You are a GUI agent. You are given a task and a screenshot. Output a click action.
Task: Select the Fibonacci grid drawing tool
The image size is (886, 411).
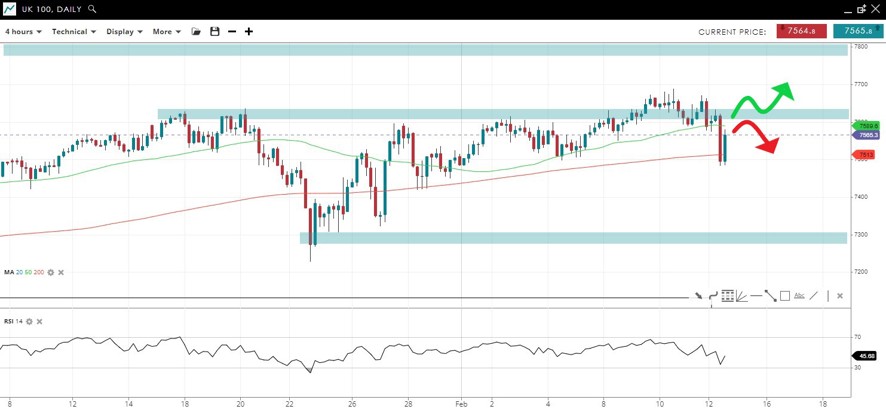point(728,296)
